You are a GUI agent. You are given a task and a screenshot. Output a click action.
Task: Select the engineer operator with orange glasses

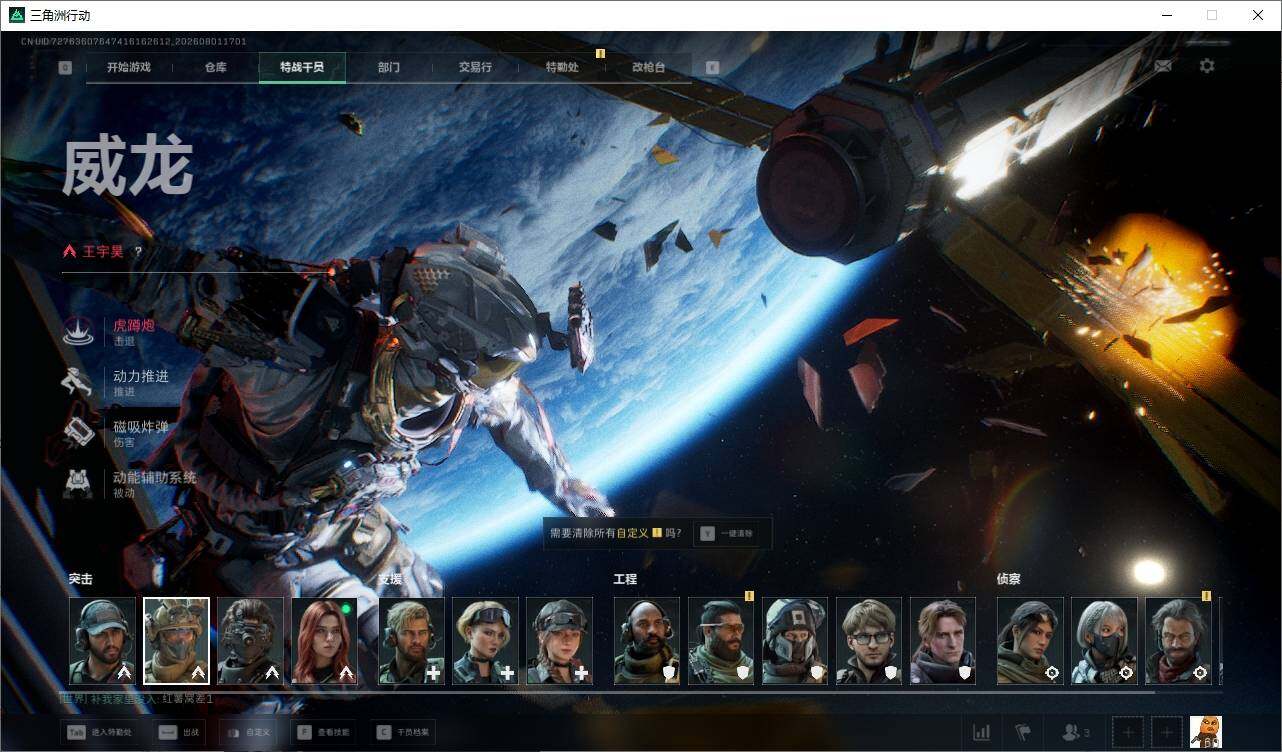[x=721, y=641]
